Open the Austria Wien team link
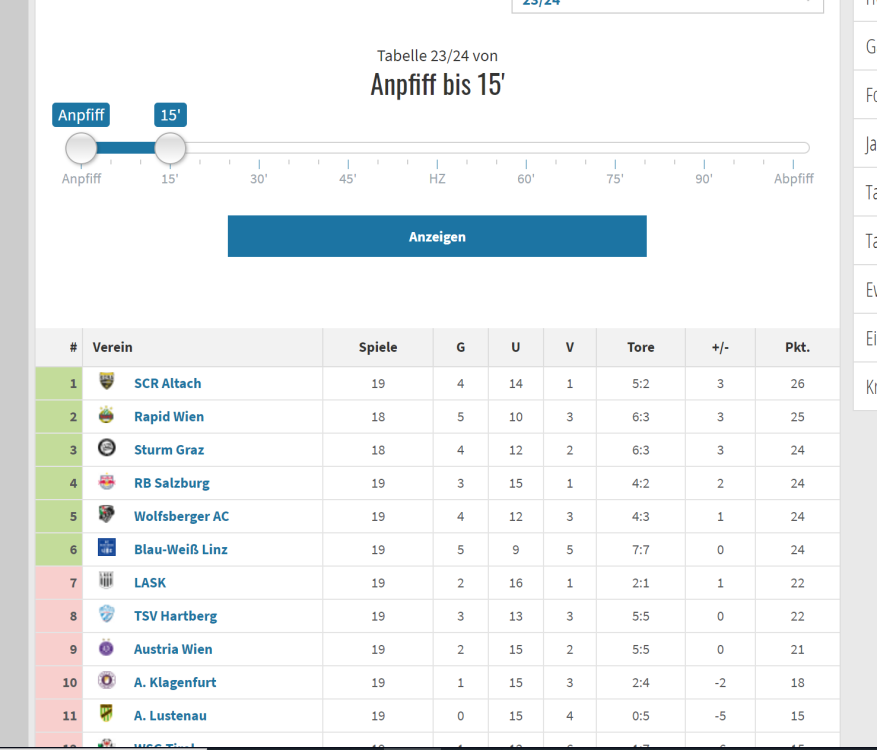Screen dimensions: 877x750 tap(173, 649)
